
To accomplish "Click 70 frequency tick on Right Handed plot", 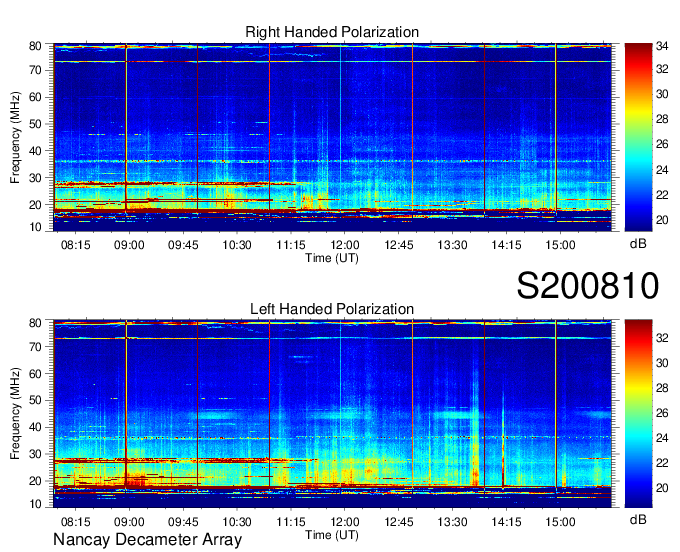I will click(35, 70).
